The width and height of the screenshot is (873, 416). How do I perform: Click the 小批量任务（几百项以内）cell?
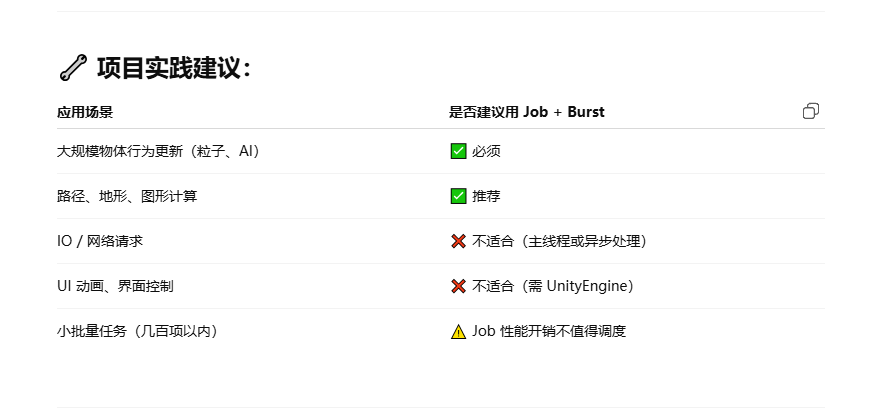click(x=137, y=331)
